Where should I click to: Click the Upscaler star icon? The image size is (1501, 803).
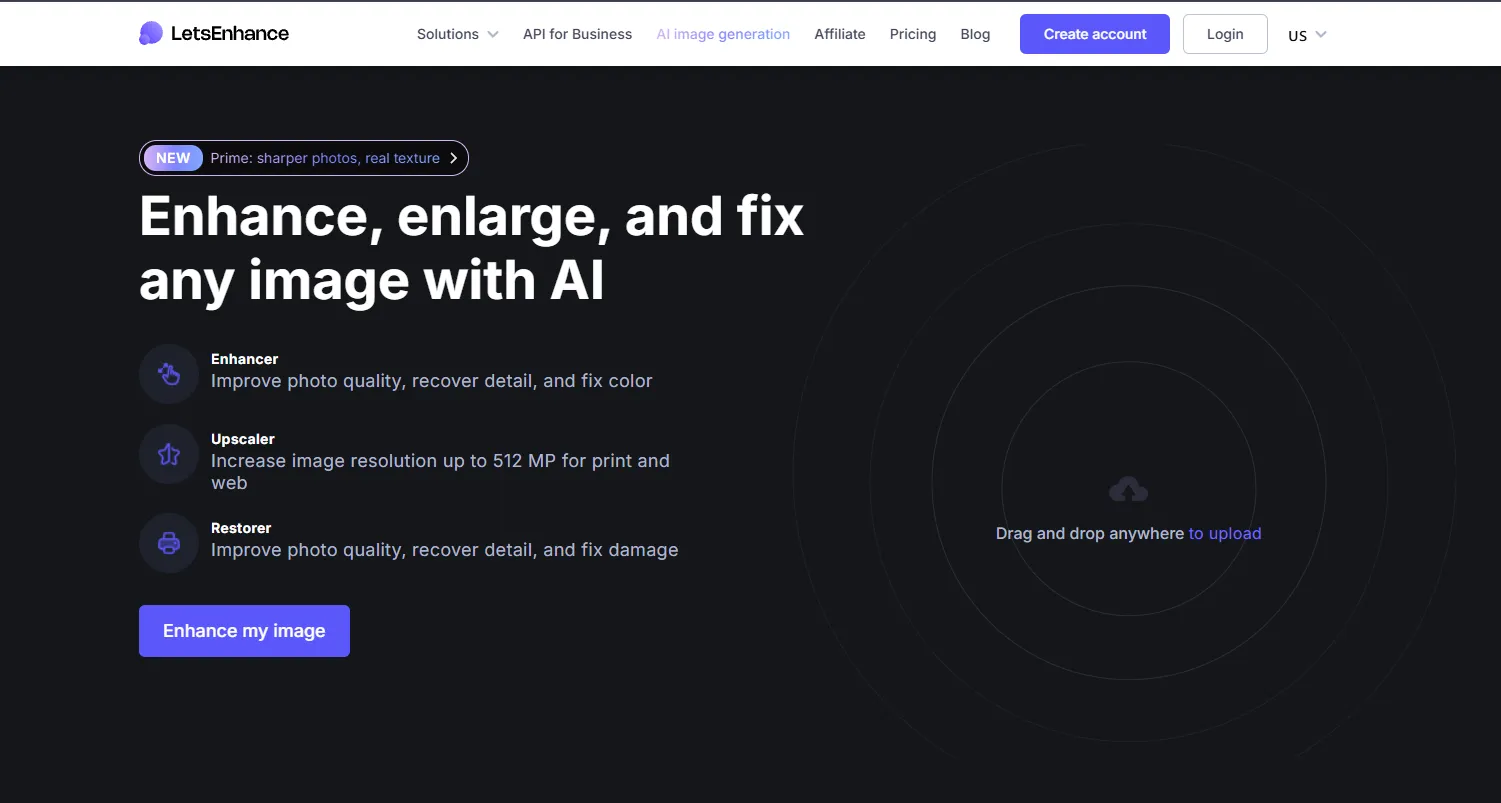169,454
